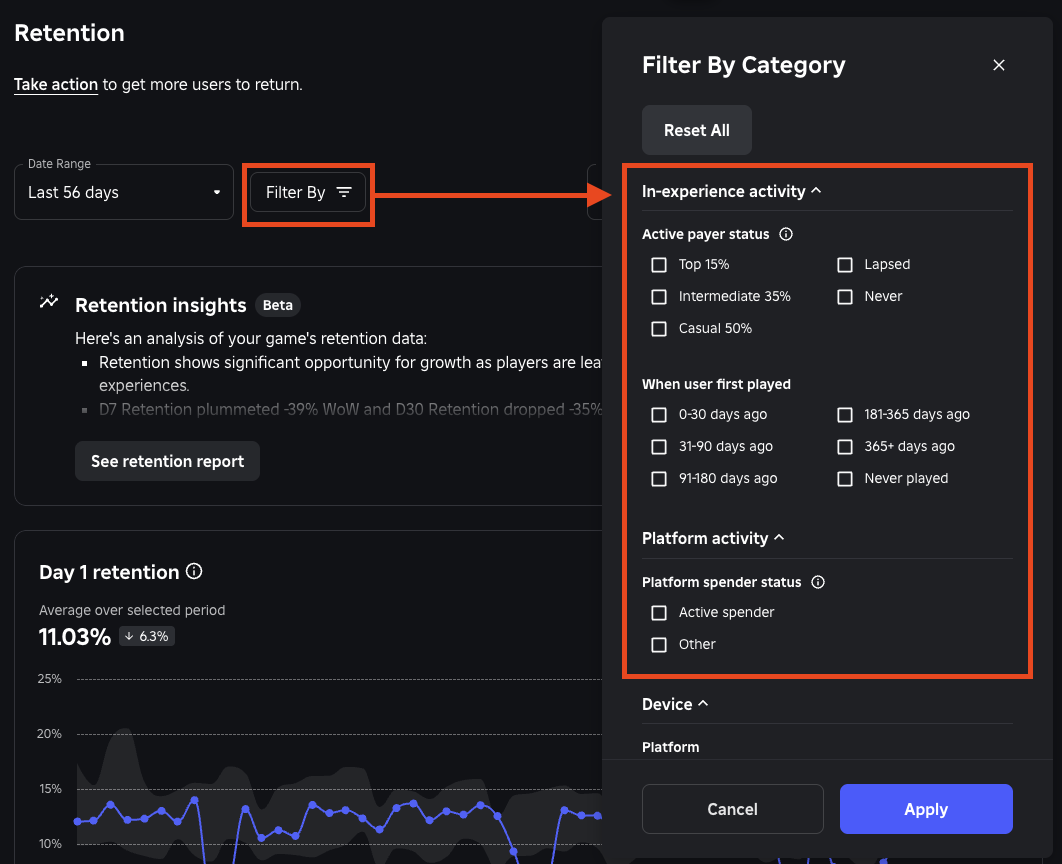
Task: Tick the 0-30 days ago checkbox
Action: (659, 415)
